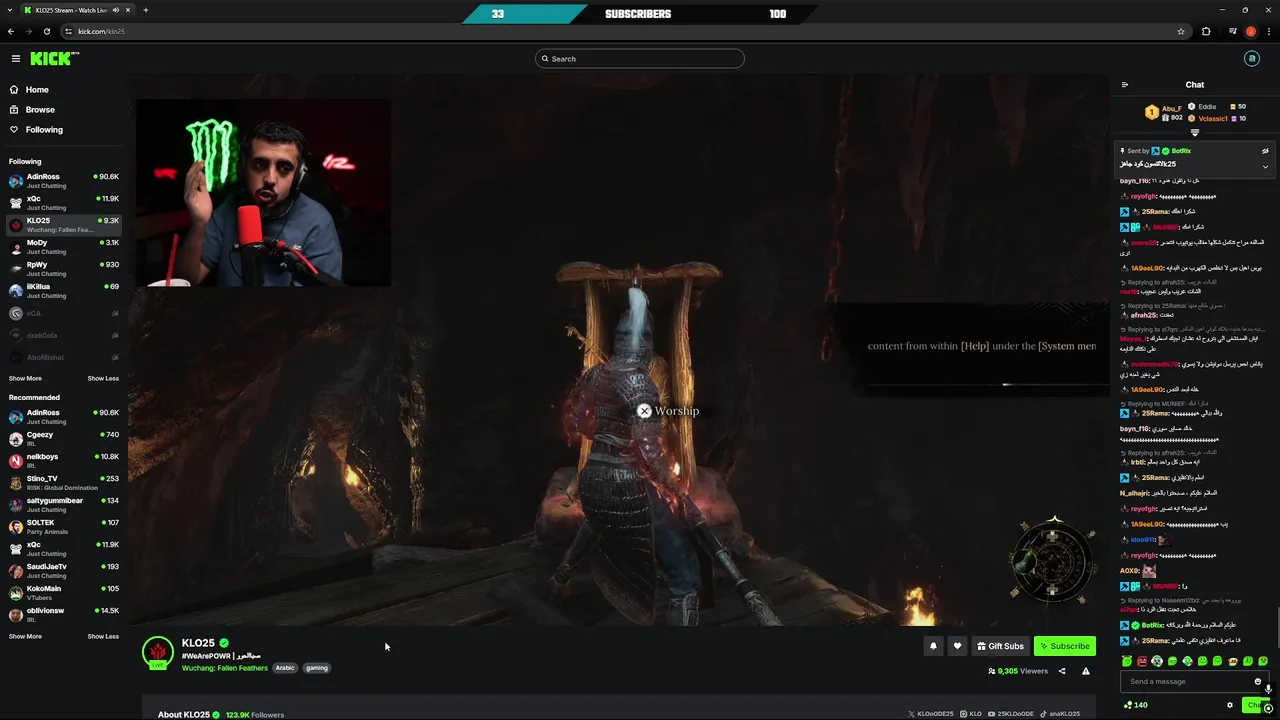
Task: Open RpWy channel in sidebar
Action: (64, 269)
